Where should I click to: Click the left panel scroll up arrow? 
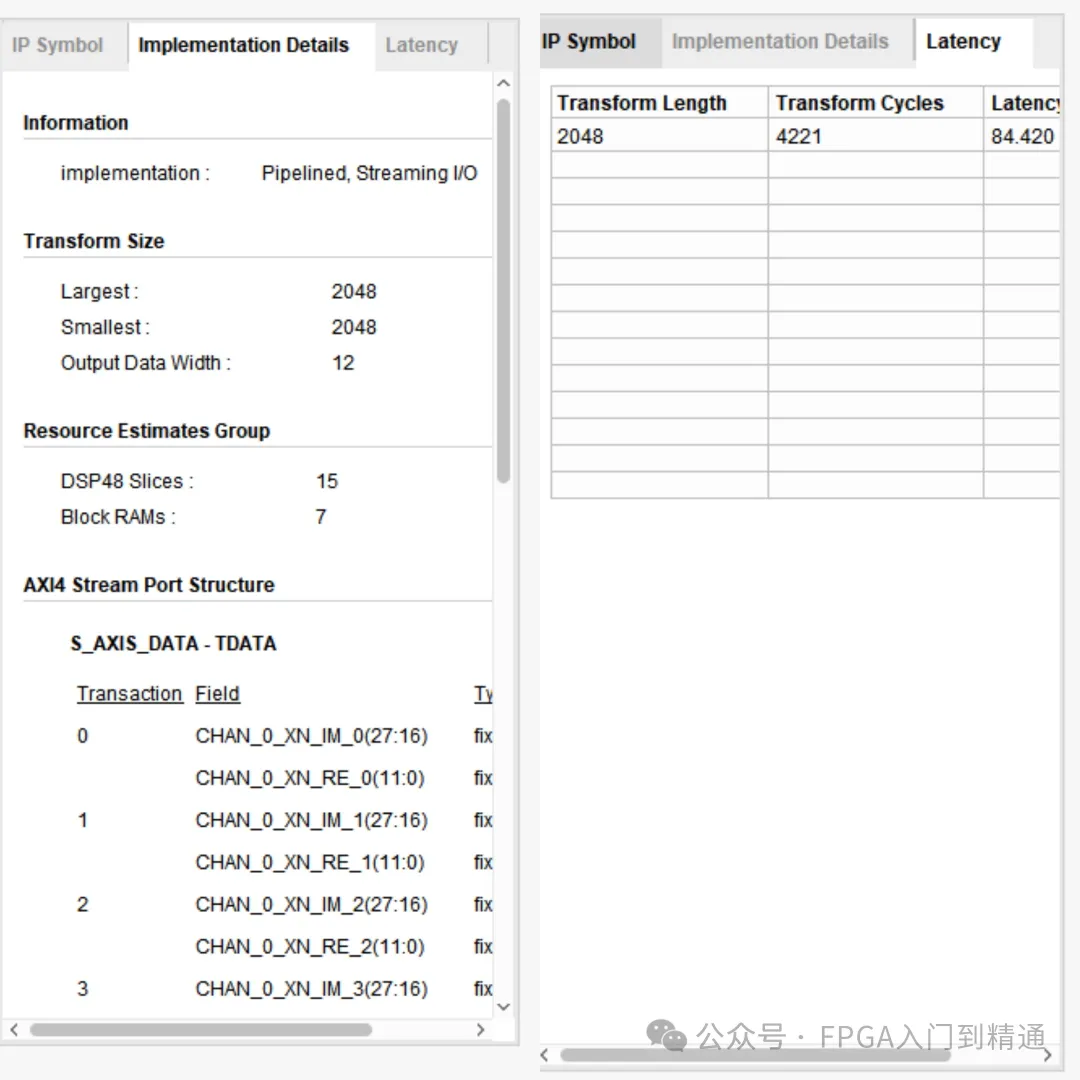click(503, 83)
